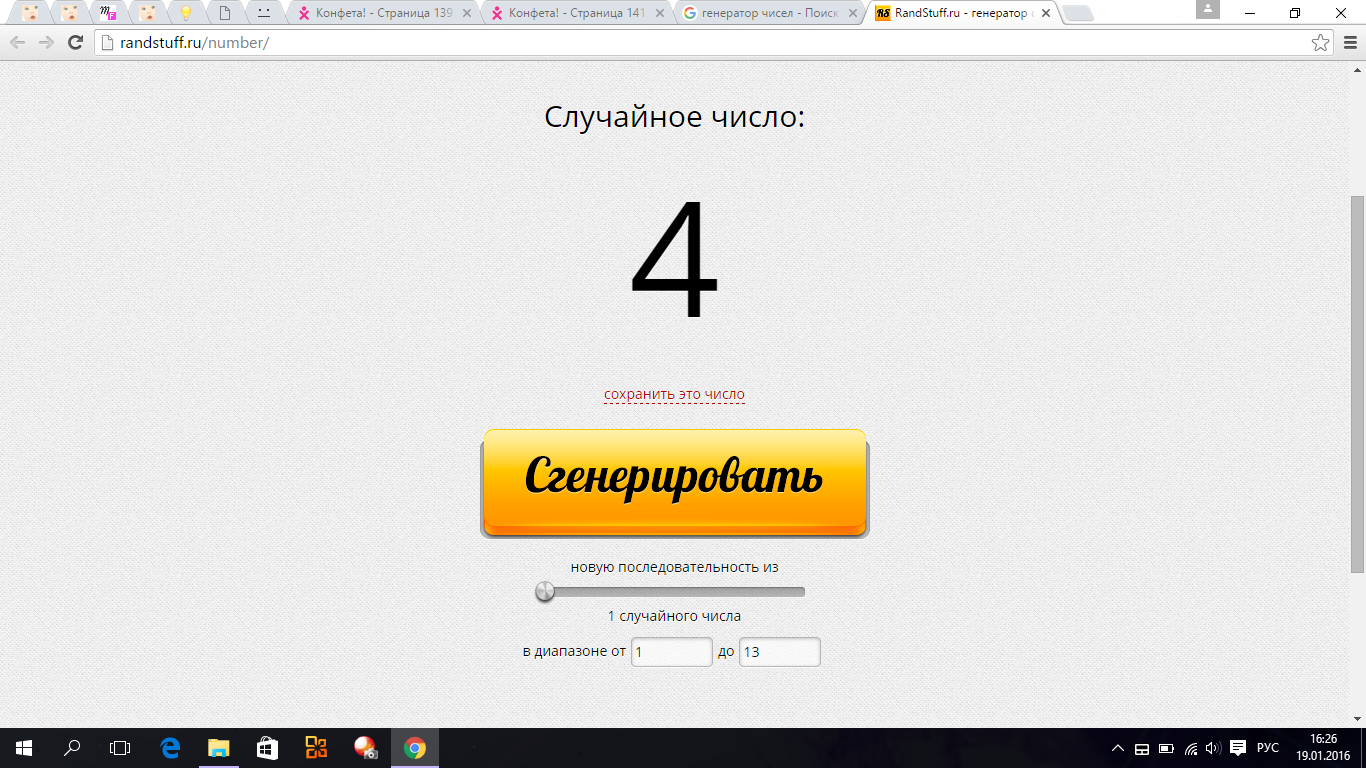Screen dimensions: 1366x768
Task: Open the Windows Start menu
Action: pos(24,747)
